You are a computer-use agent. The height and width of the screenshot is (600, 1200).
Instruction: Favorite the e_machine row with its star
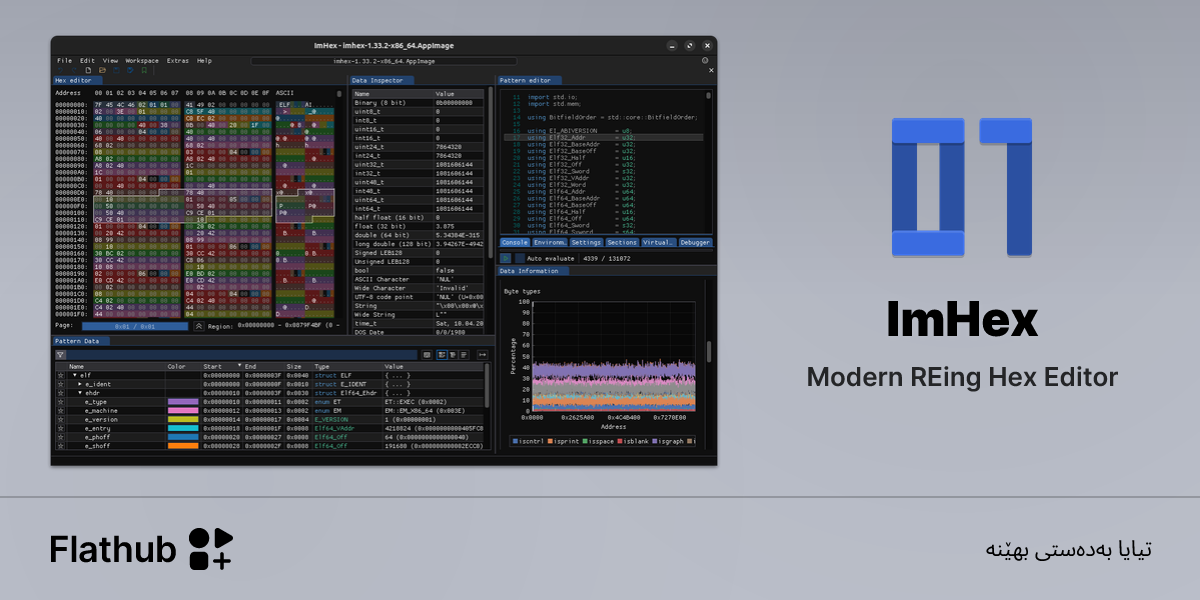coord(61,410)
